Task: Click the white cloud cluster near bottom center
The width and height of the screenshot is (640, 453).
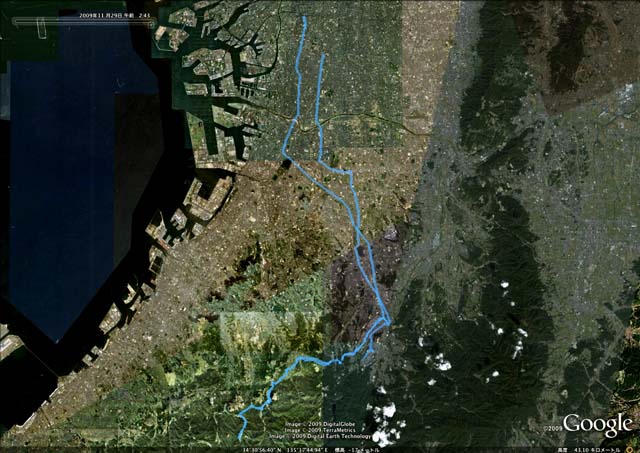Action: (x=384, y=422)
